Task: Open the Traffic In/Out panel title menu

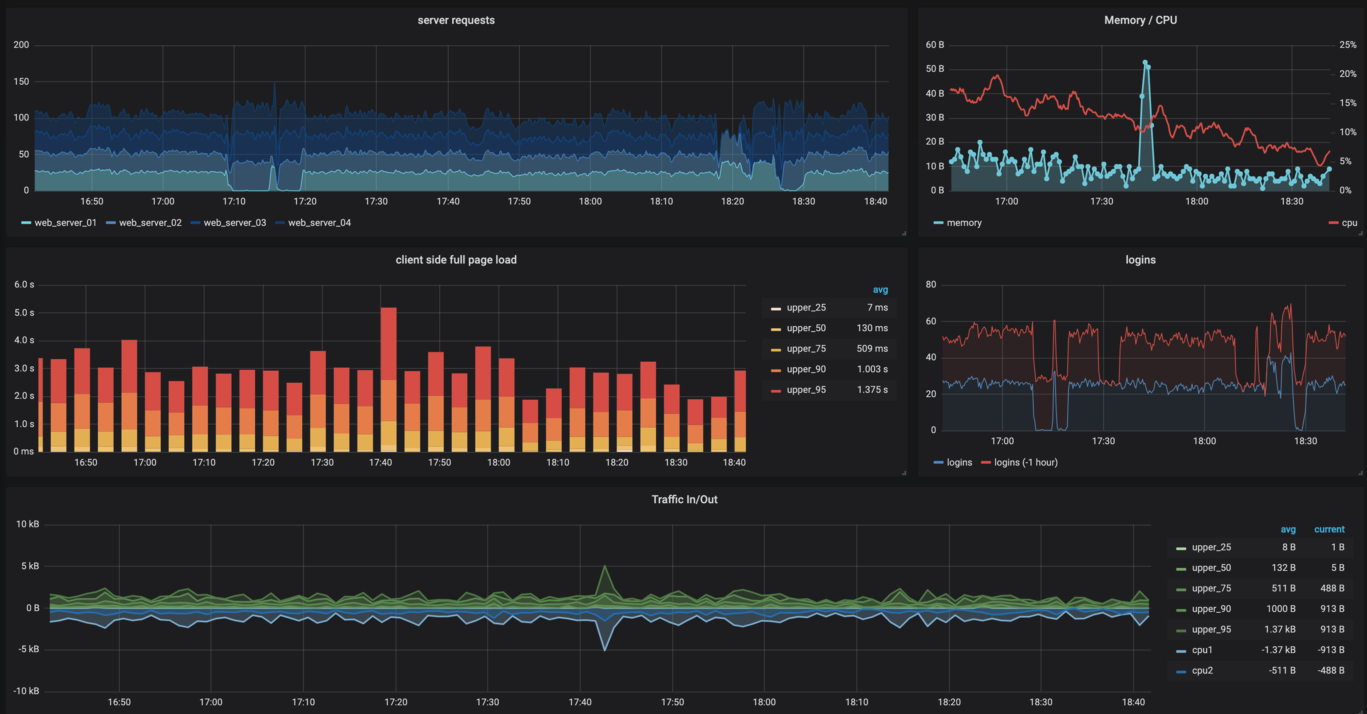Action: [684, 499]
